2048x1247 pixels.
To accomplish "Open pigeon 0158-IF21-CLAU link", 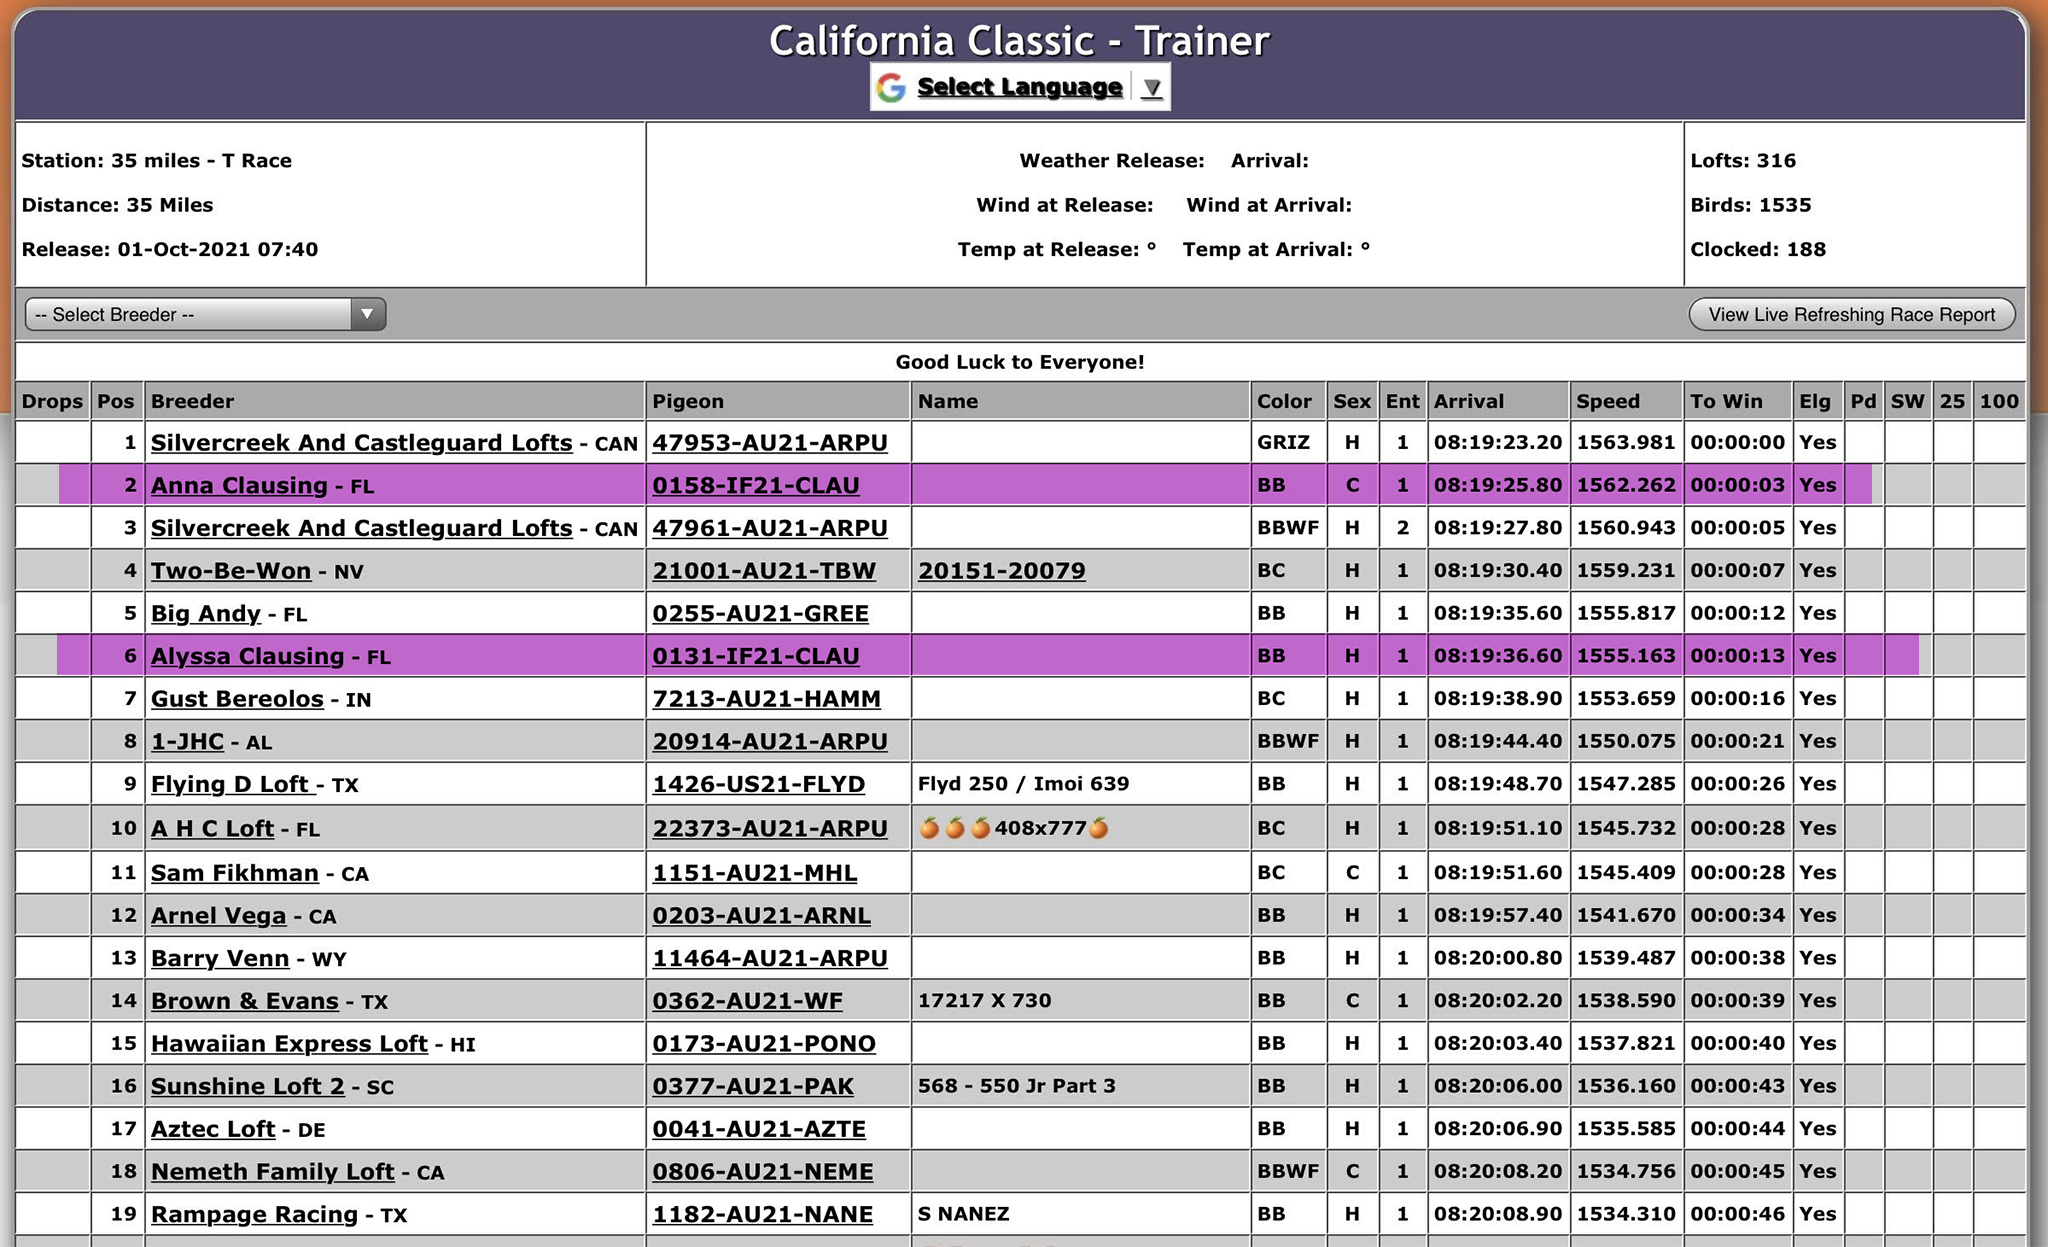I will coord(755,486).
